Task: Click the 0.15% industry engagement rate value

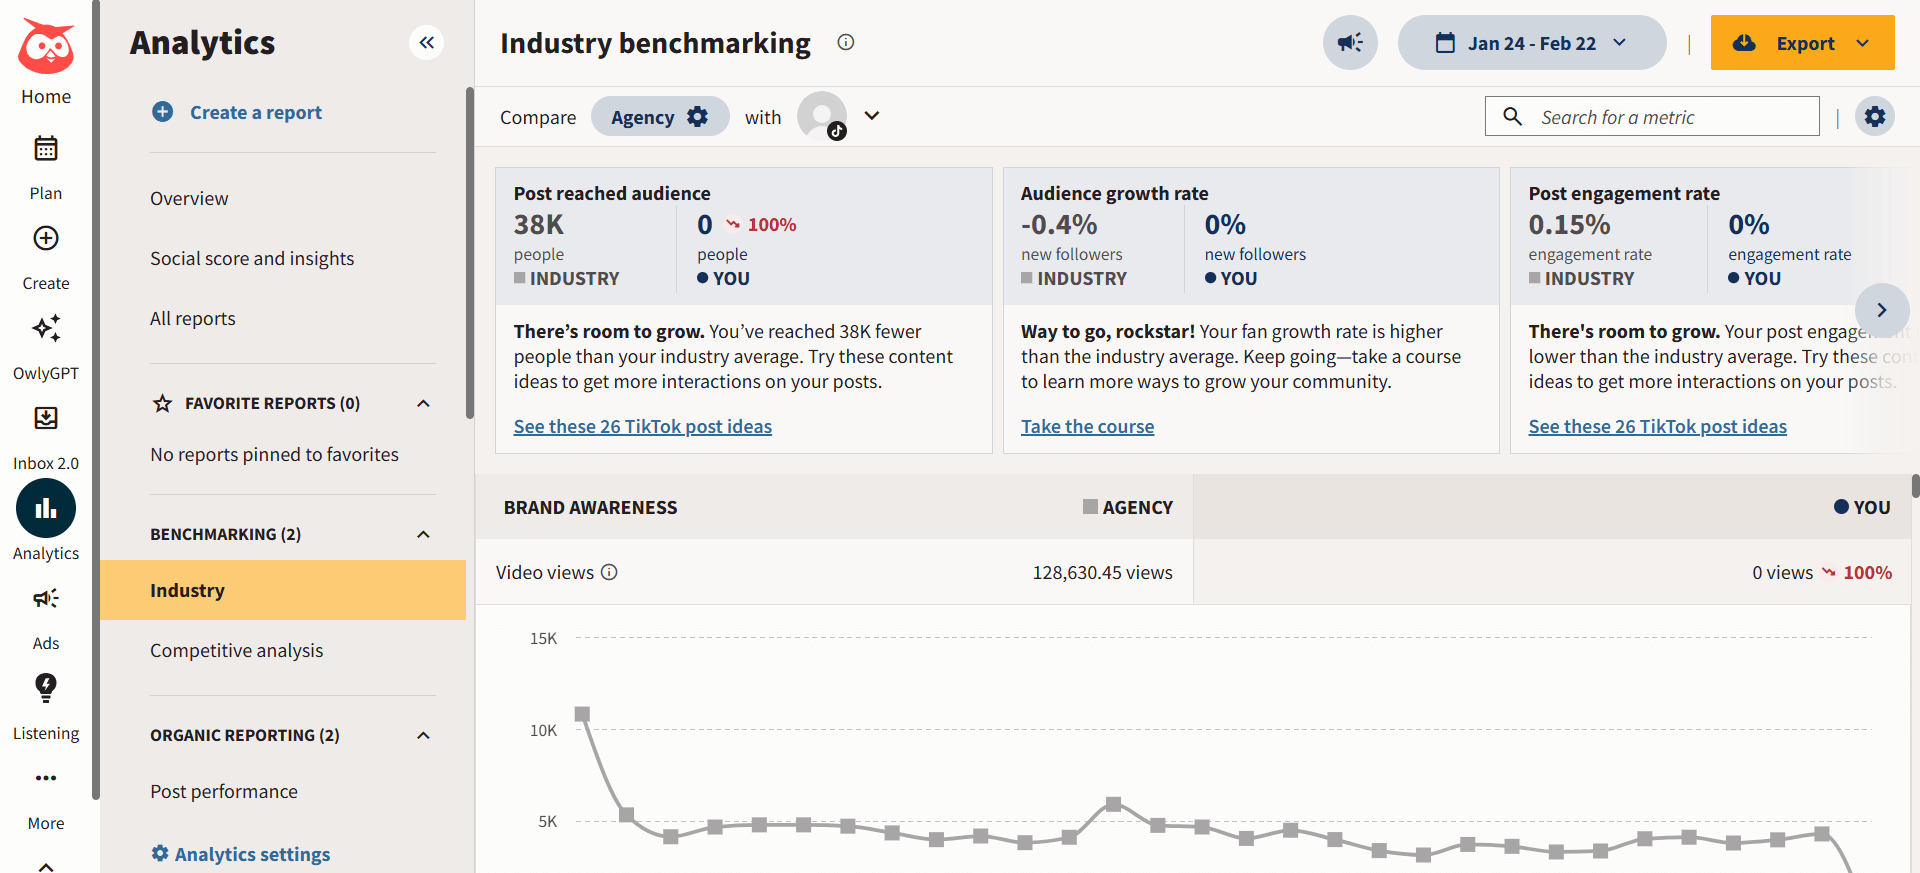Action: [x=1569, y=224]
